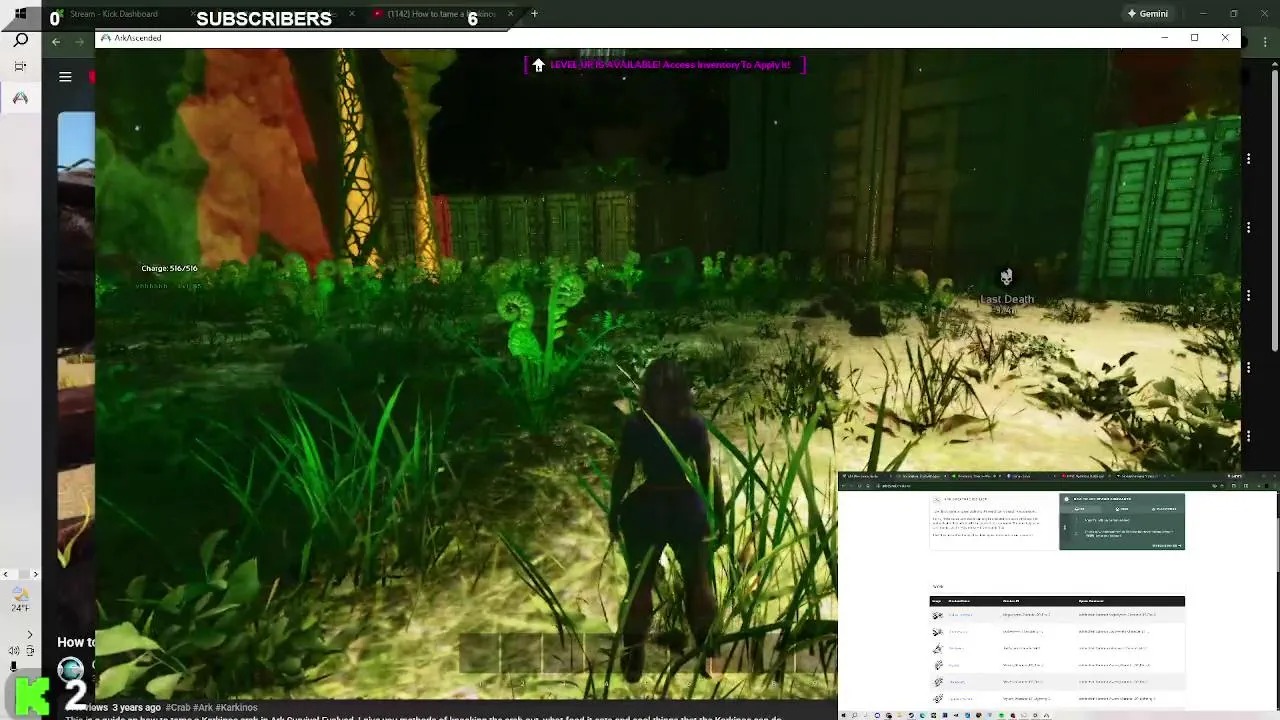
Task: Open a new browser tab
Action: pyautogui.click(x=534, y=14)
